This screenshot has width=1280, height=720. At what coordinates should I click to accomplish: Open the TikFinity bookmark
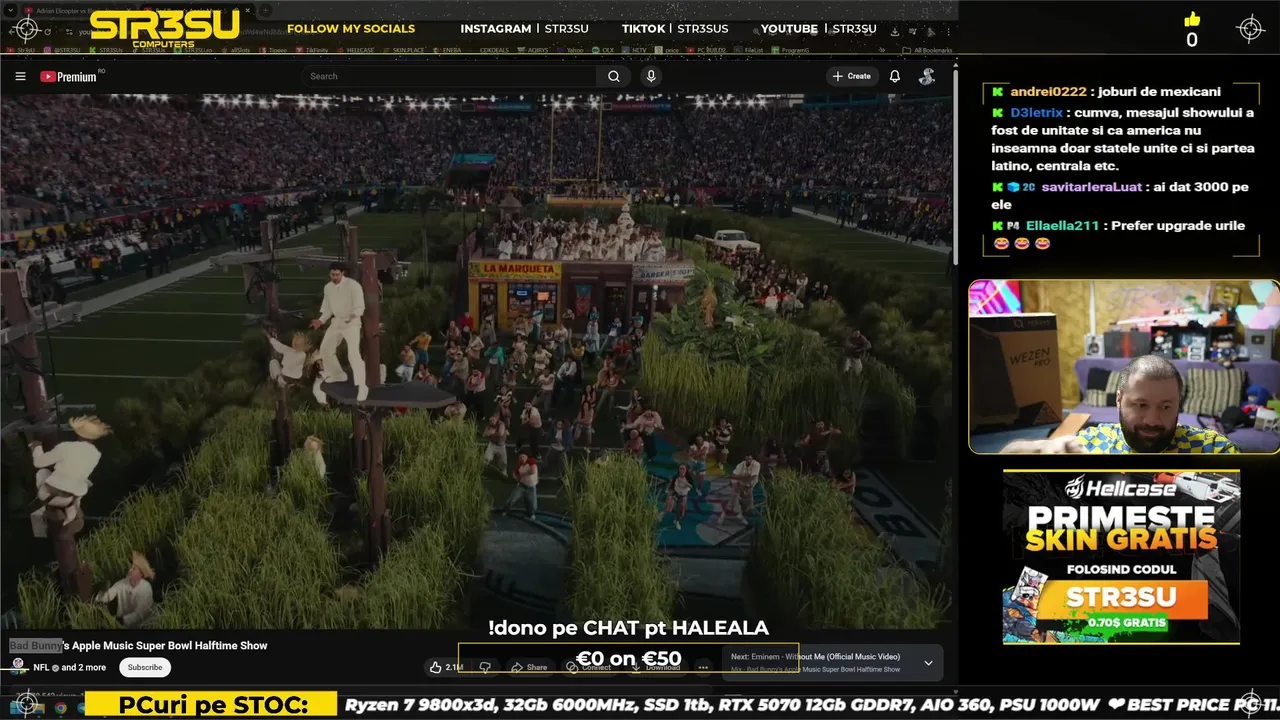[x=312, y=50]
